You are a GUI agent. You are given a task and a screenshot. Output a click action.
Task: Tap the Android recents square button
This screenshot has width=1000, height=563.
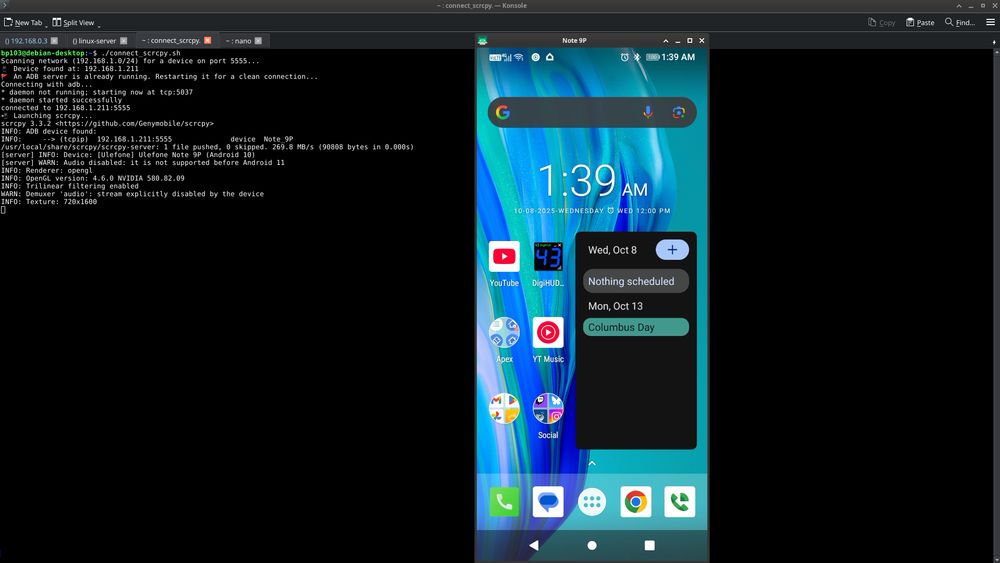tap(649, 545)
